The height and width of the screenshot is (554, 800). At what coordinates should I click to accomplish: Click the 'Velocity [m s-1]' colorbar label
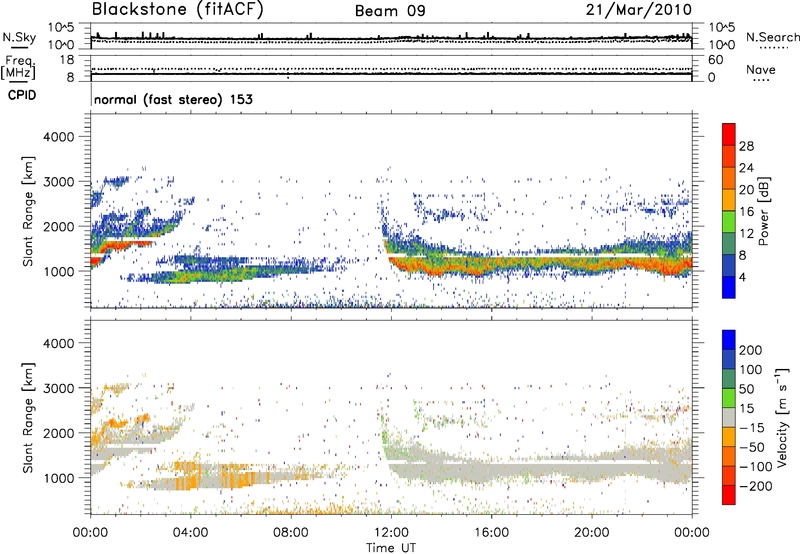click(x=782, y=417)
